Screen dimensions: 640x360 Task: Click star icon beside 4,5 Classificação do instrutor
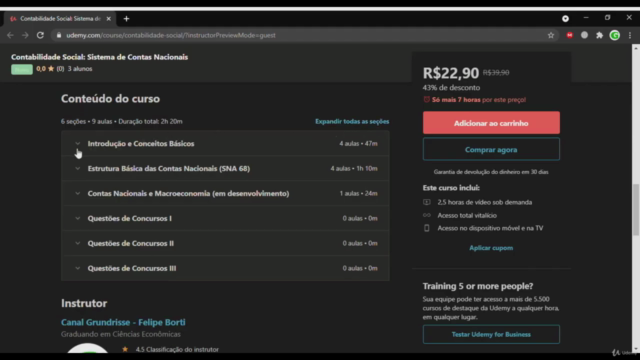[125, 349]
